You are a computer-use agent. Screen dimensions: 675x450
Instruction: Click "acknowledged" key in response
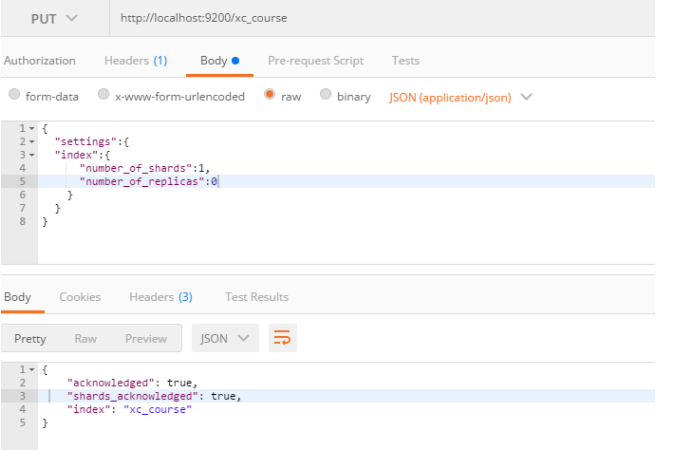(111, 383)
